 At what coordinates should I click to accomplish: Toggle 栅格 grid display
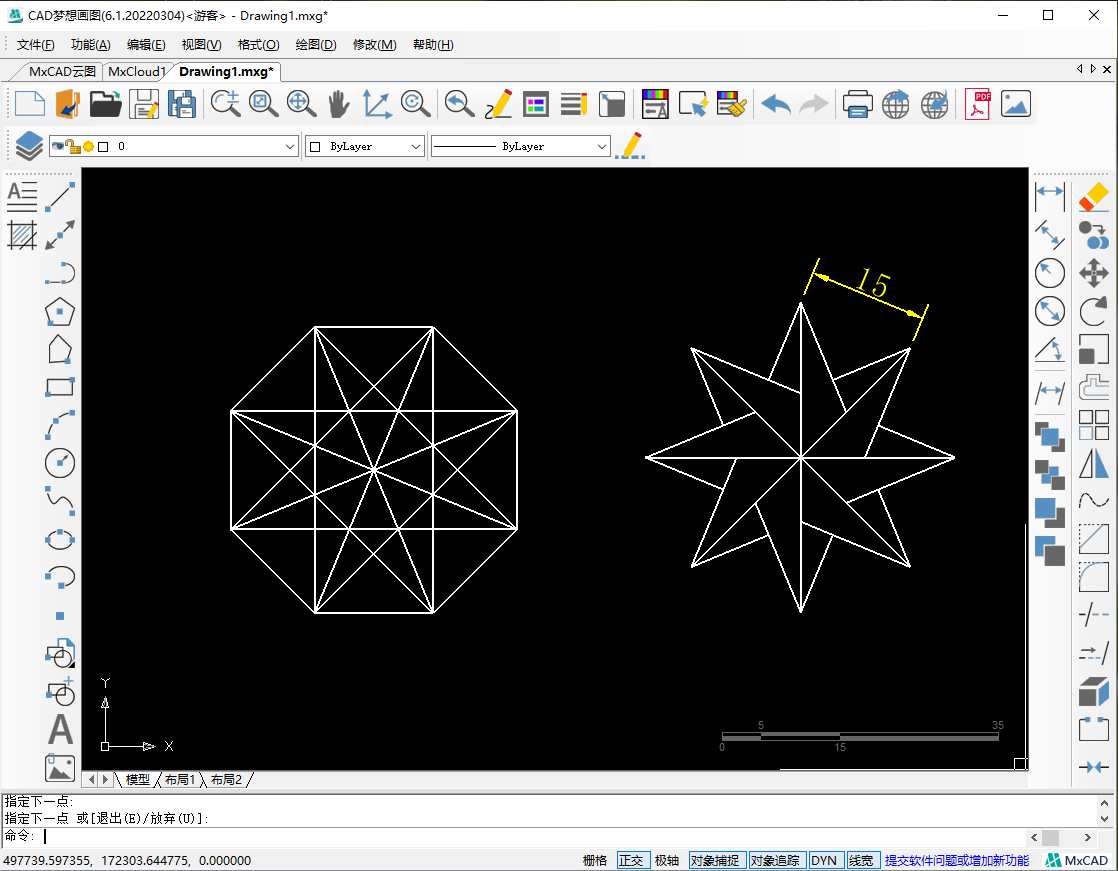pos(595,860)
